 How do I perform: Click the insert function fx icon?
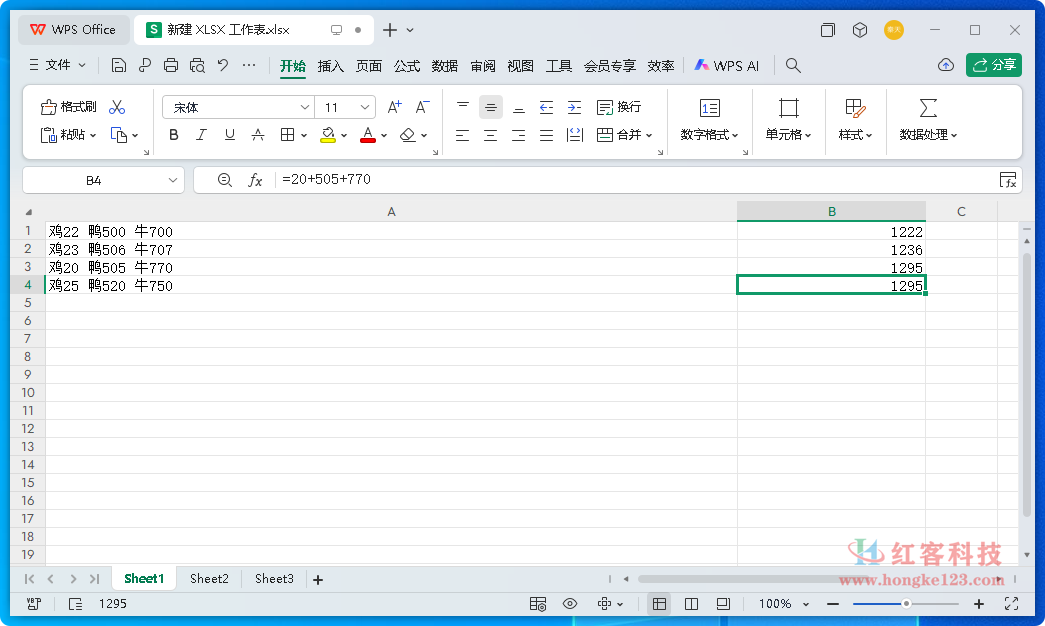(x=255, y=180)
